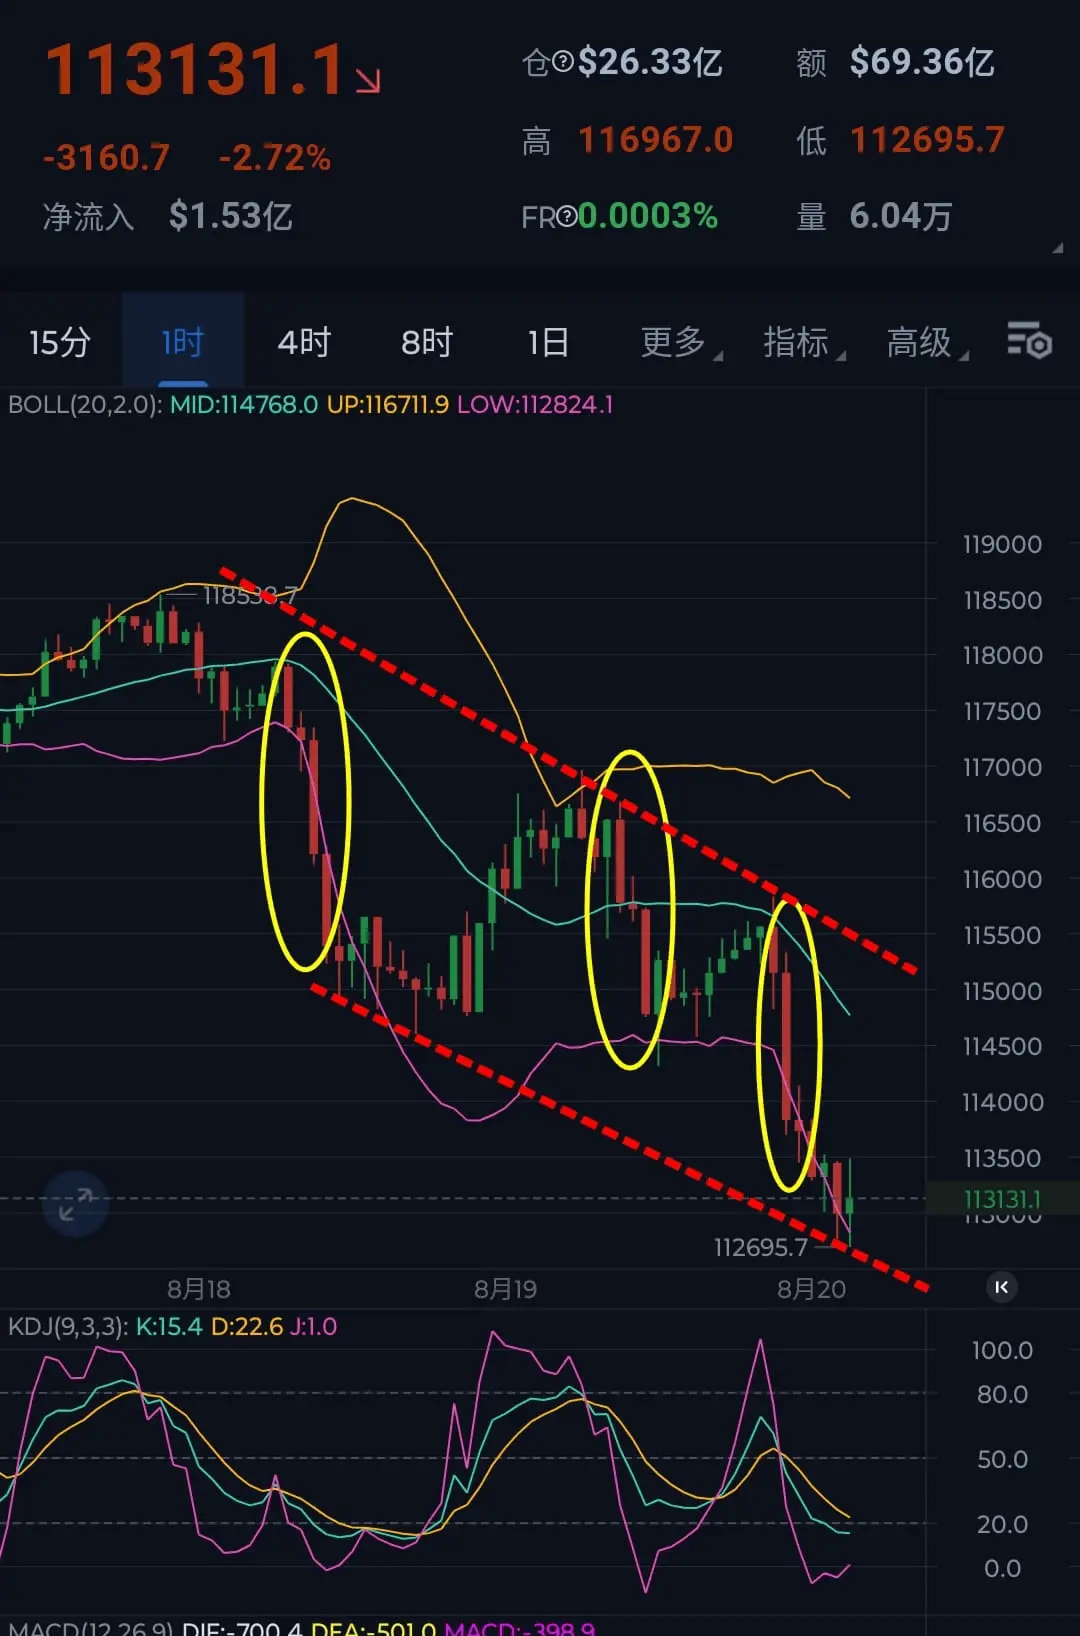
Task: Switch to the 1日 timeframe
Action: point(548,342)
